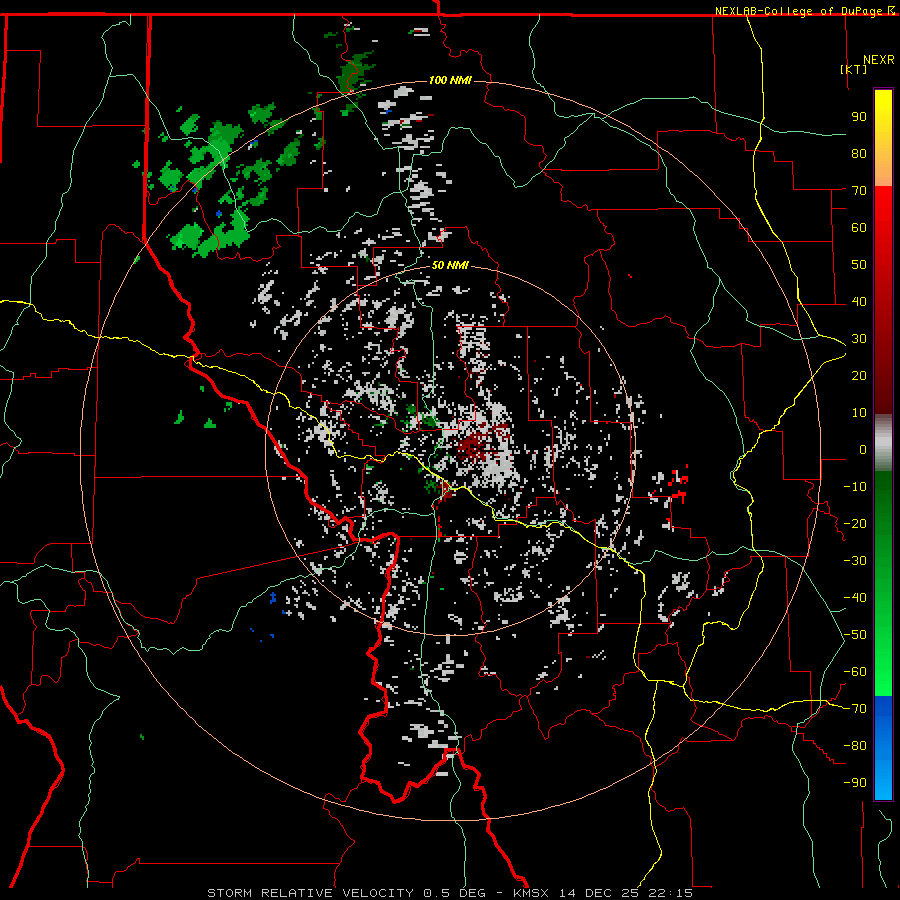The width and height of the screenshot is (900, 900).
Task: Click the [KT] units label
Action: [854, 69]
